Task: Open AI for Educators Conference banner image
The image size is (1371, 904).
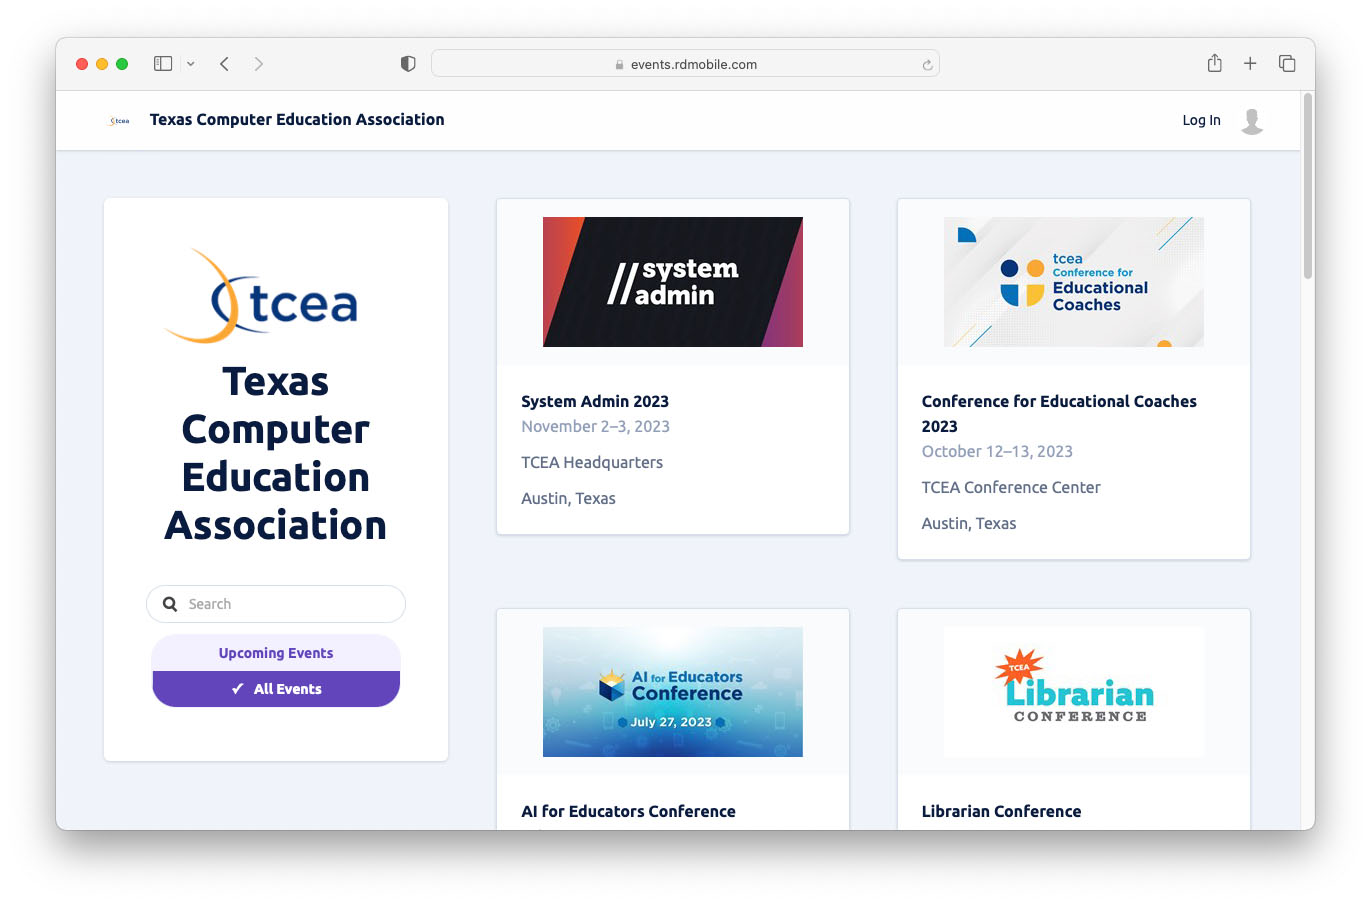Action: 673,692
